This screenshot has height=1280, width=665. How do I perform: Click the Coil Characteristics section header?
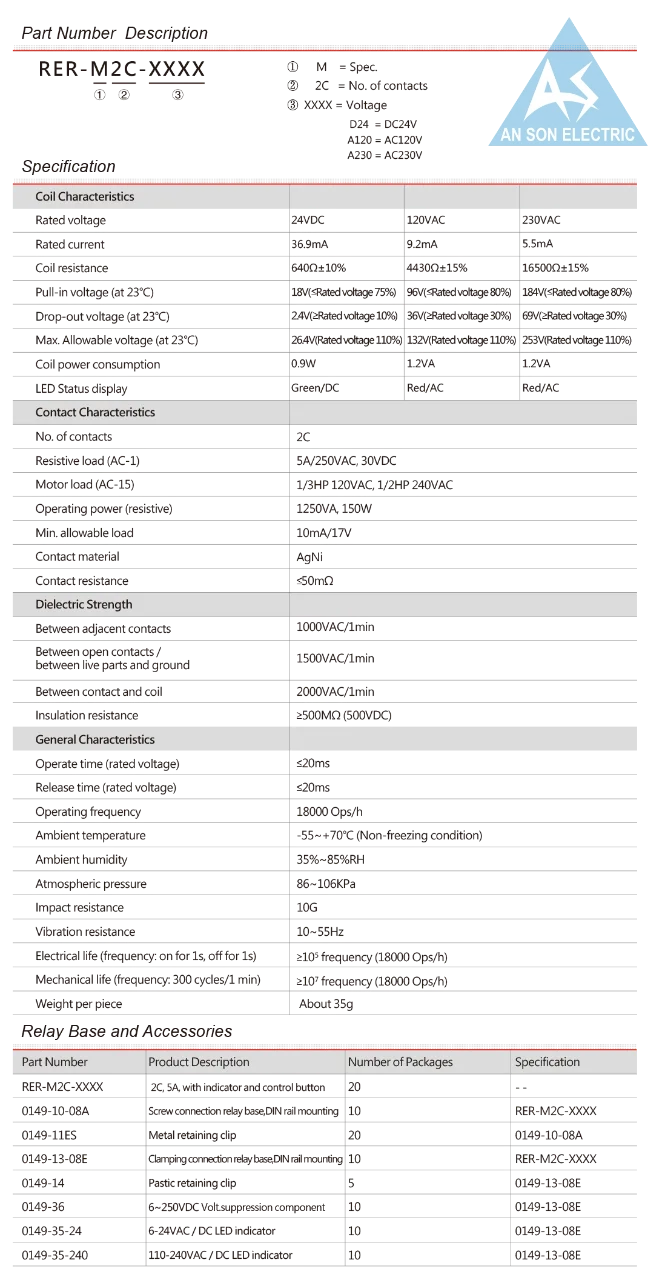(85, 196)
